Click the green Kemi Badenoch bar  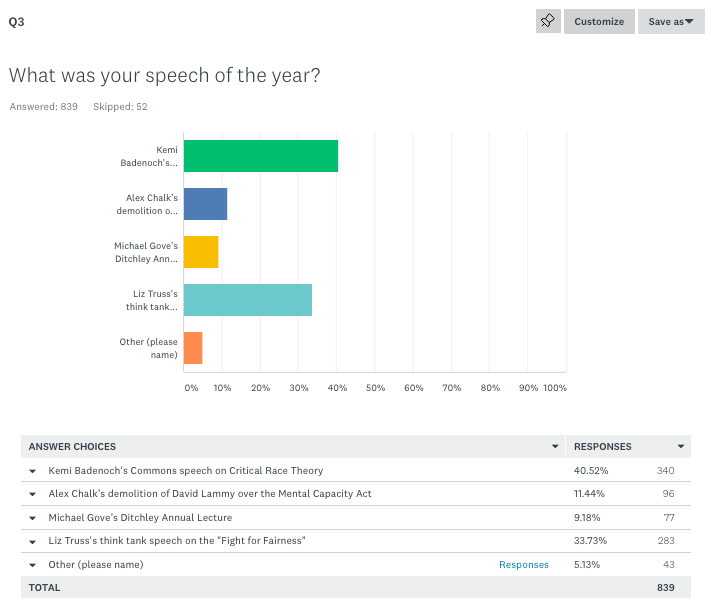[260, 156]
